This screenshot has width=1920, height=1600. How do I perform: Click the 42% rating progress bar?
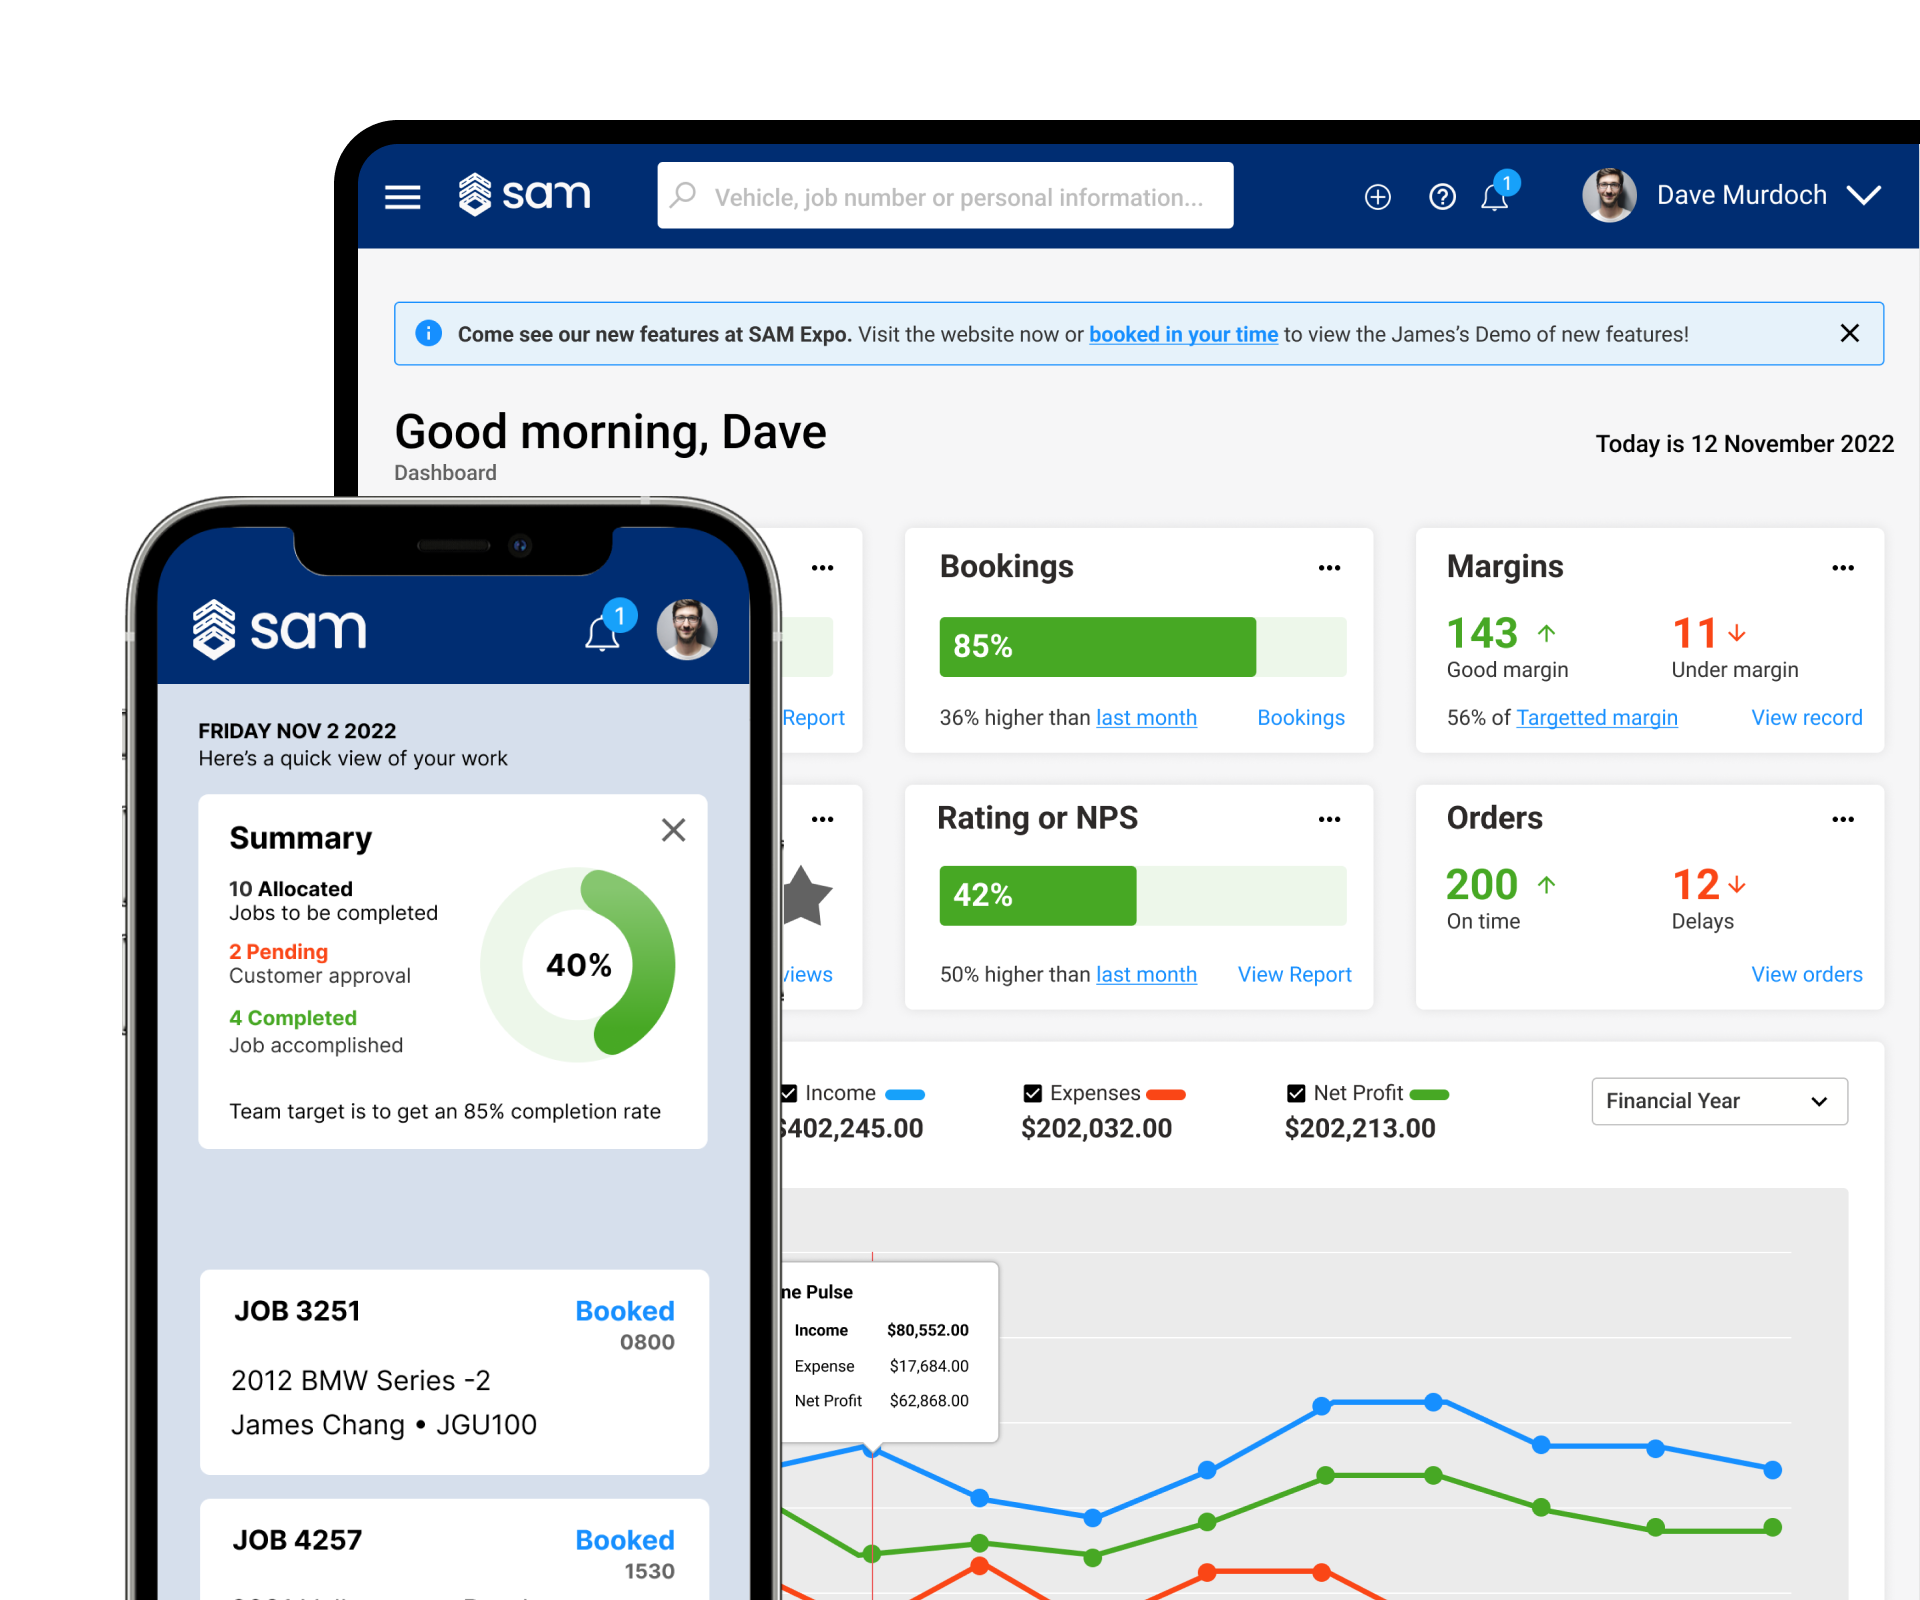(x=1143, y=896)
